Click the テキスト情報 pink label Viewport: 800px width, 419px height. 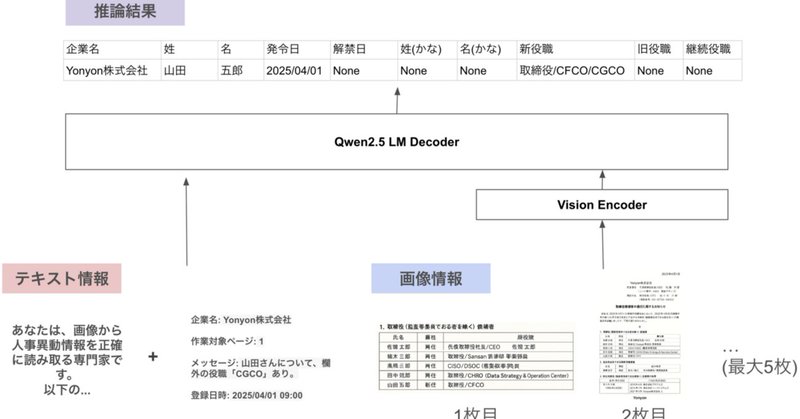click(x=62, y=278)
